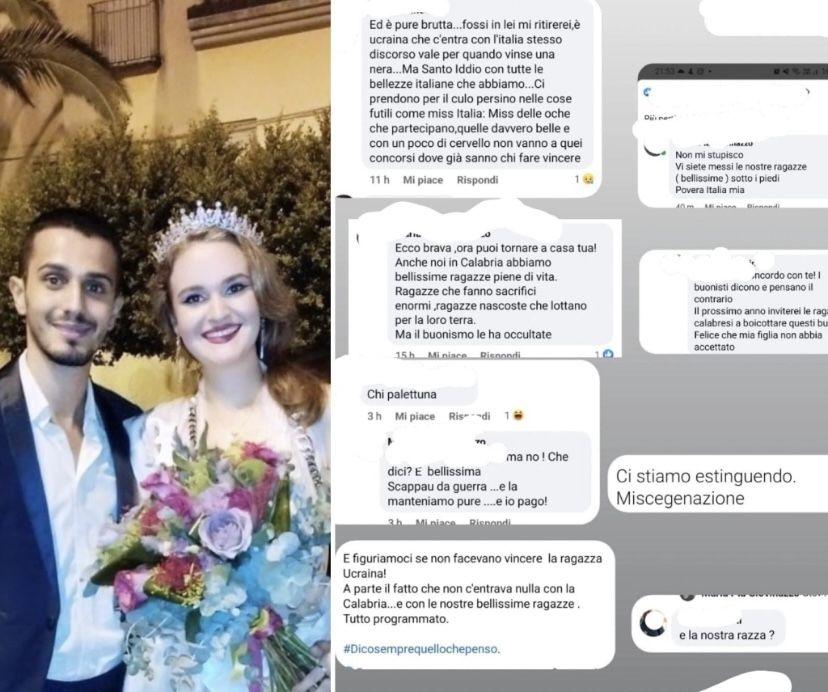The height and width of the screenshot is (692, 828).
Task: Click the '11 h' timestamp on first comment
Action: [x=380, y=180]
